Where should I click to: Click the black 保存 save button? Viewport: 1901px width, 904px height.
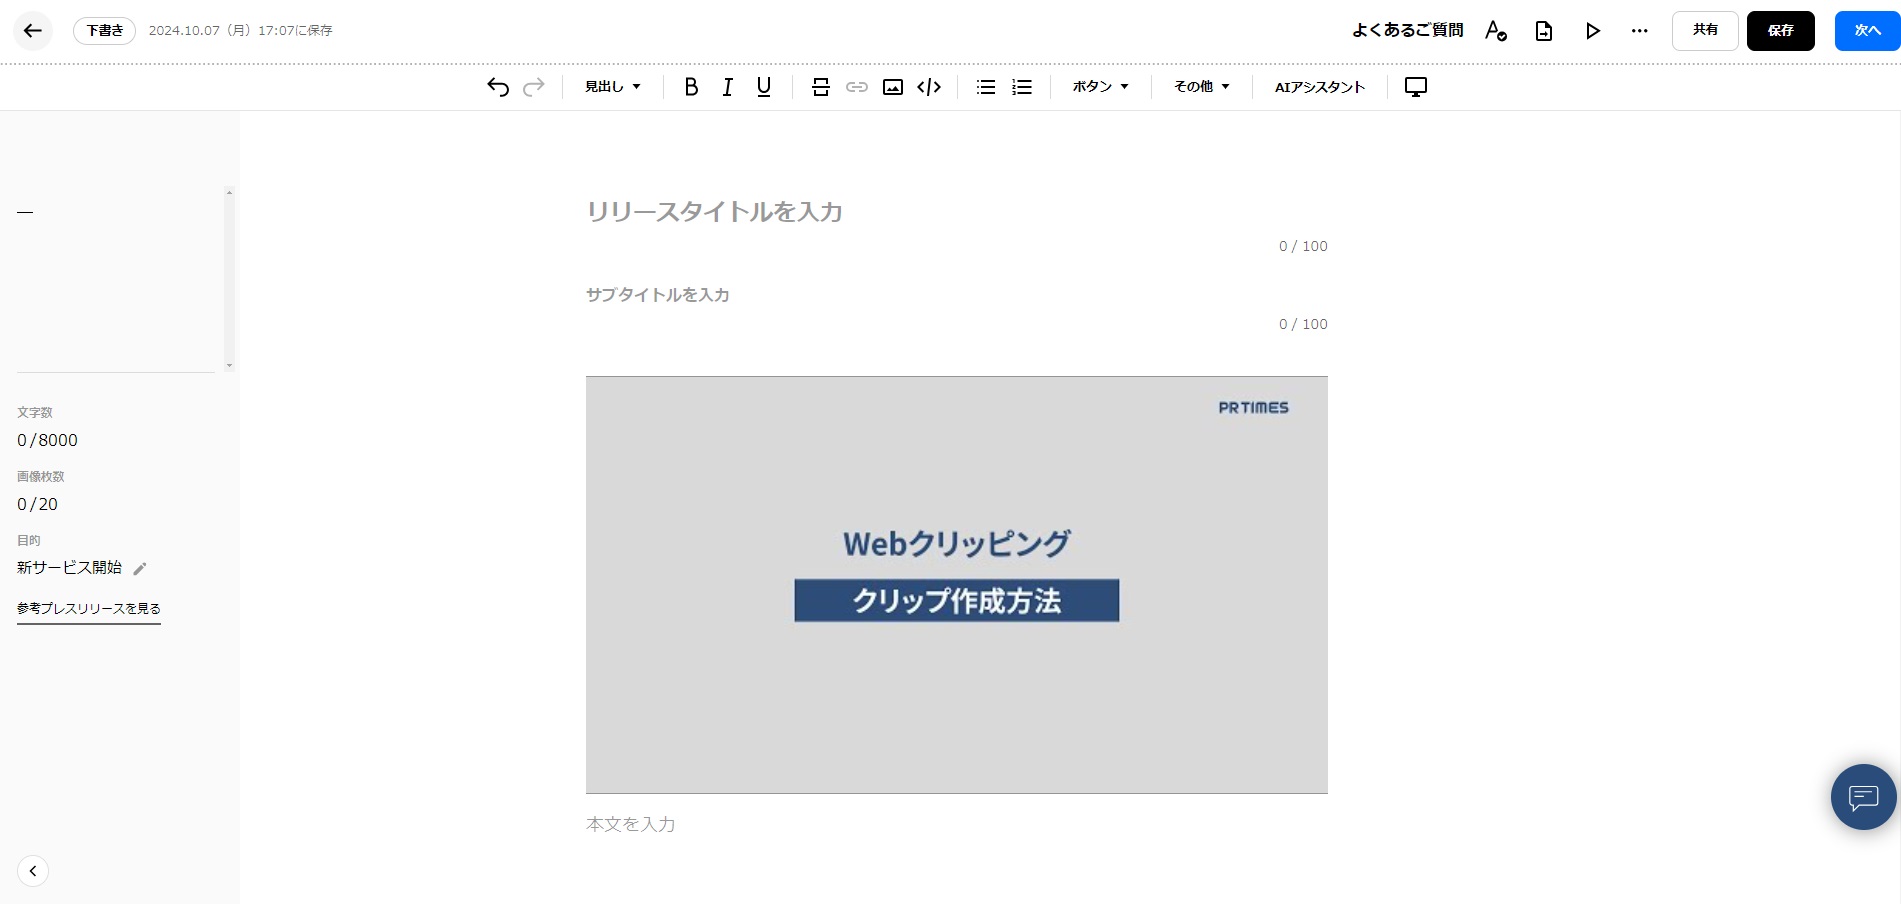click(1780, 31)
